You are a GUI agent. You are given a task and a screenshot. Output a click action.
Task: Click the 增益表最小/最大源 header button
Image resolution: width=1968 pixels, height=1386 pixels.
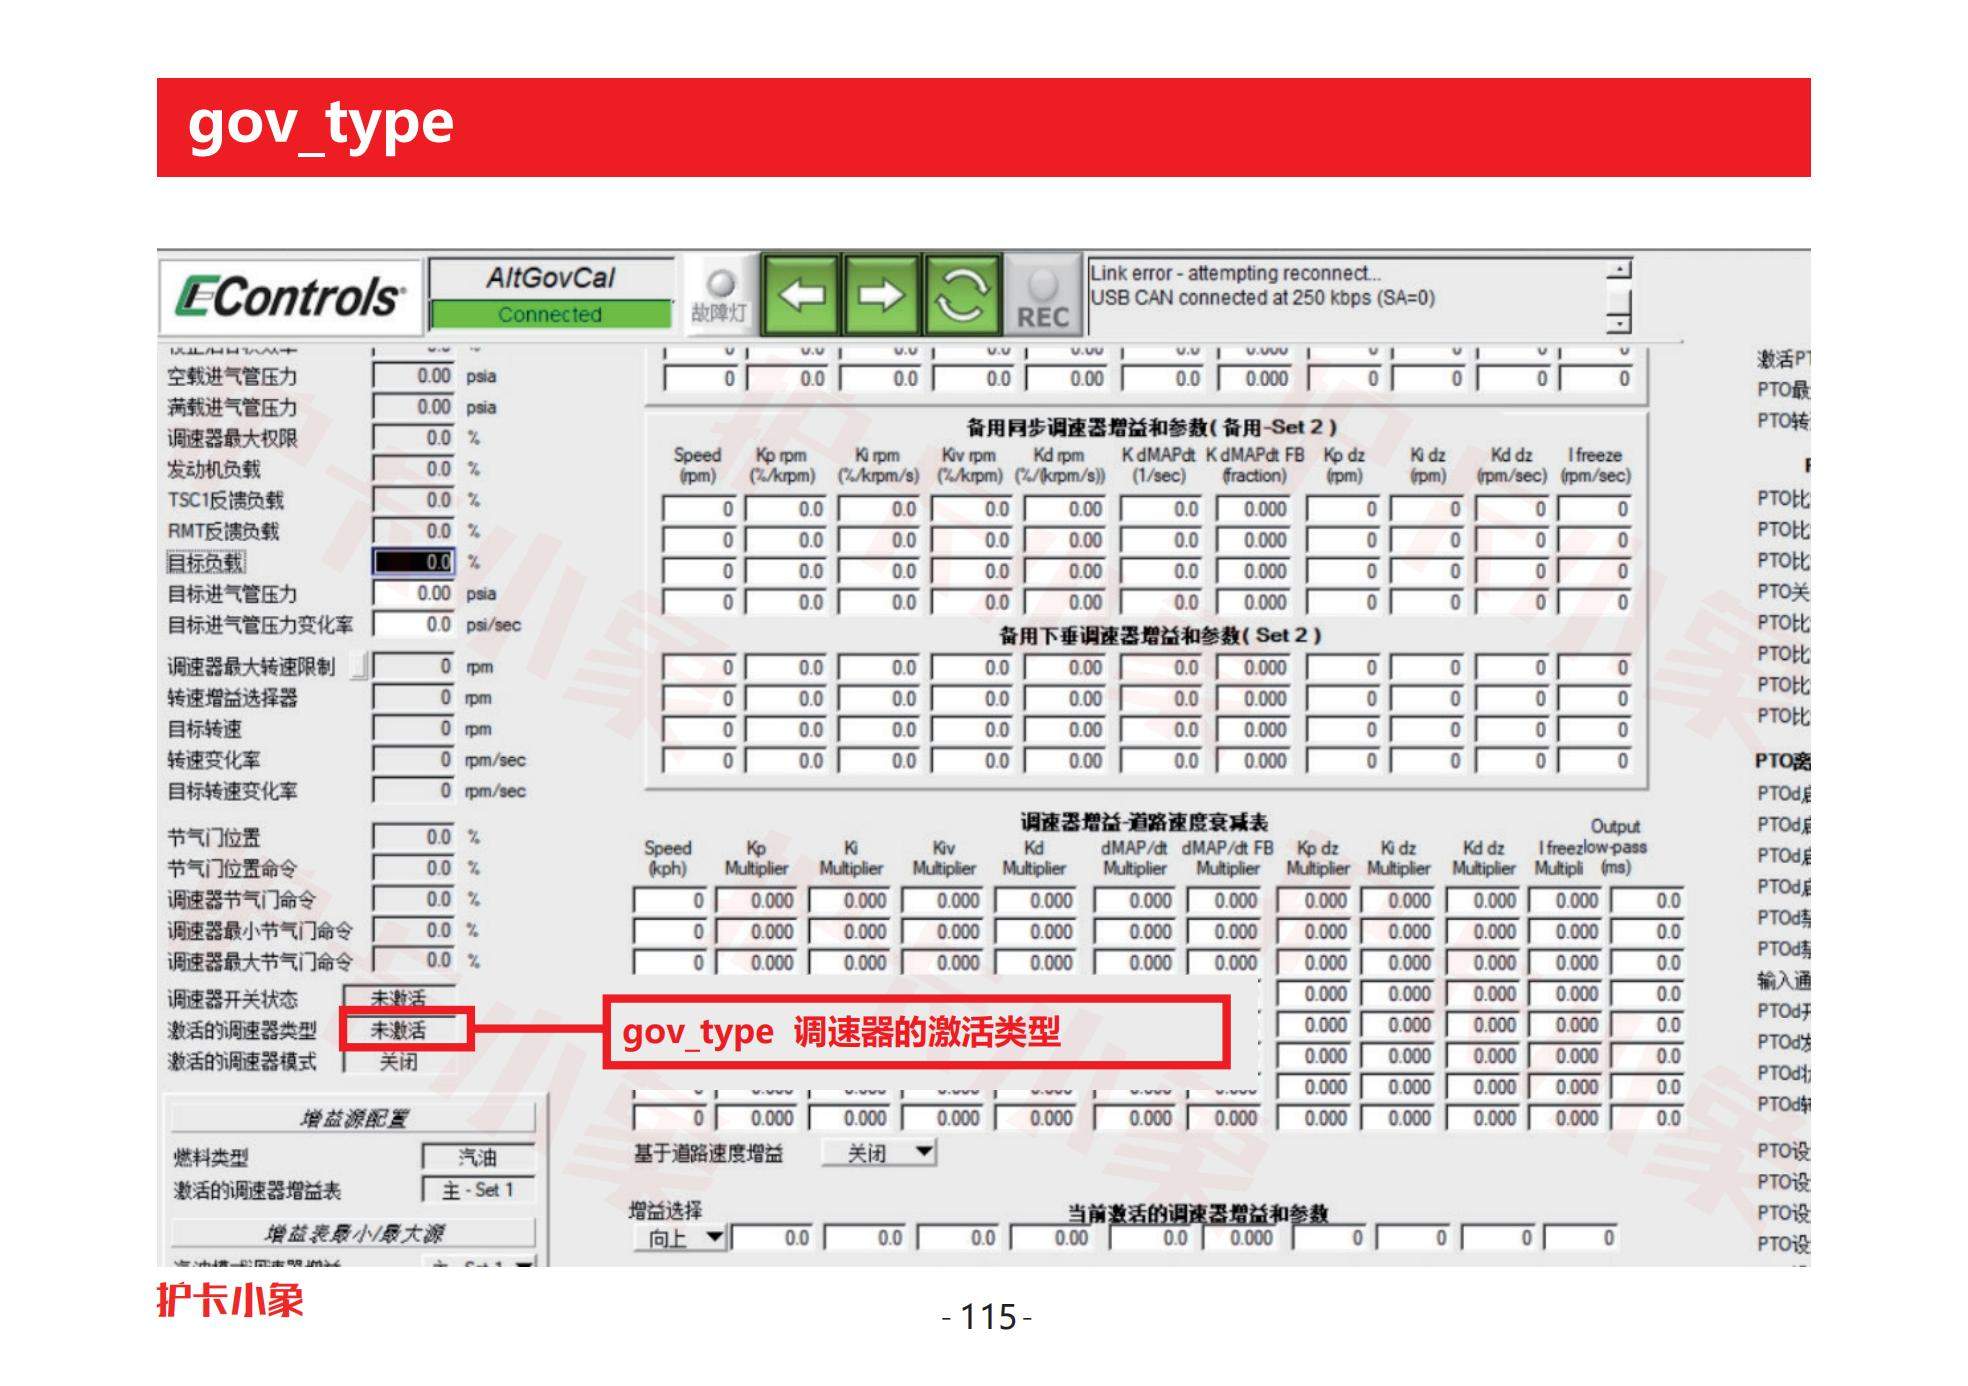353,1232
